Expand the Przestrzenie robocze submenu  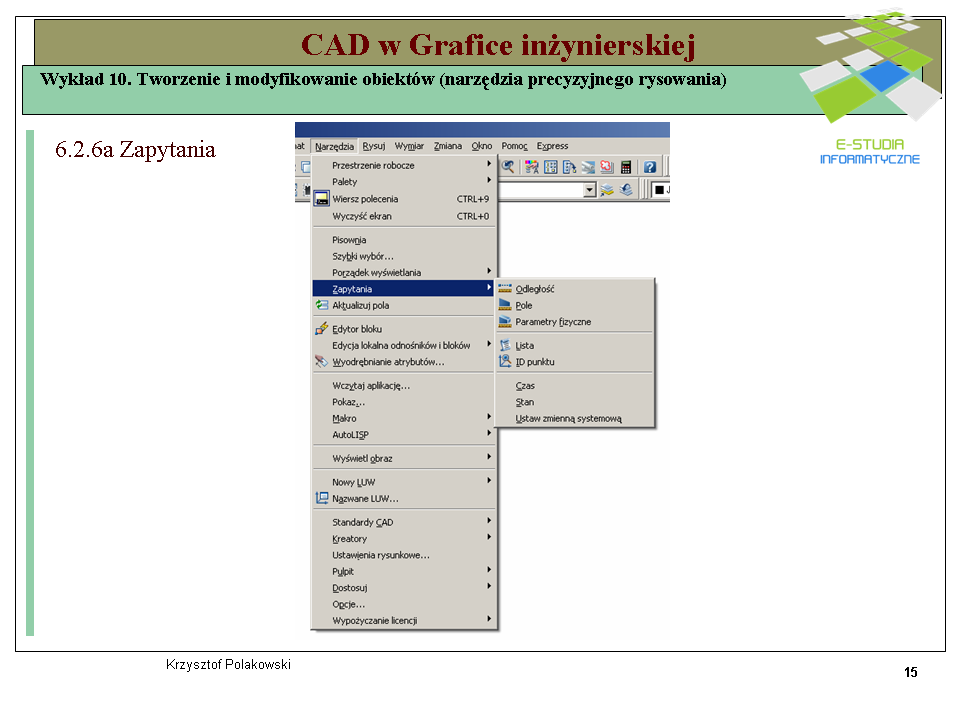(x=373, y=165)
